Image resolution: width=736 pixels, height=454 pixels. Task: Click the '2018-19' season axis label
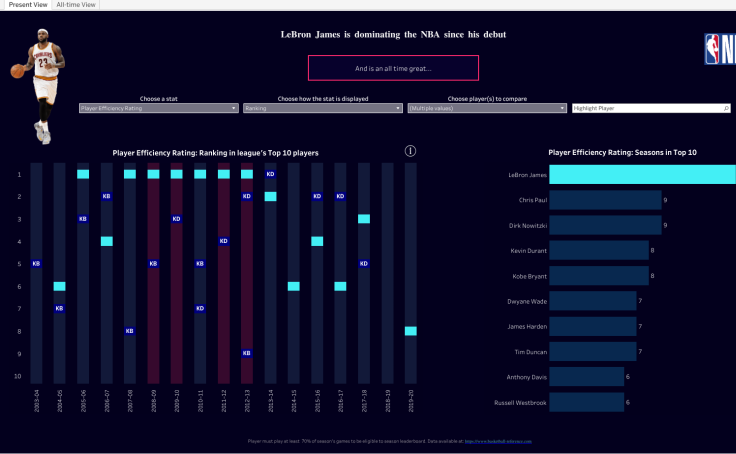388,401
